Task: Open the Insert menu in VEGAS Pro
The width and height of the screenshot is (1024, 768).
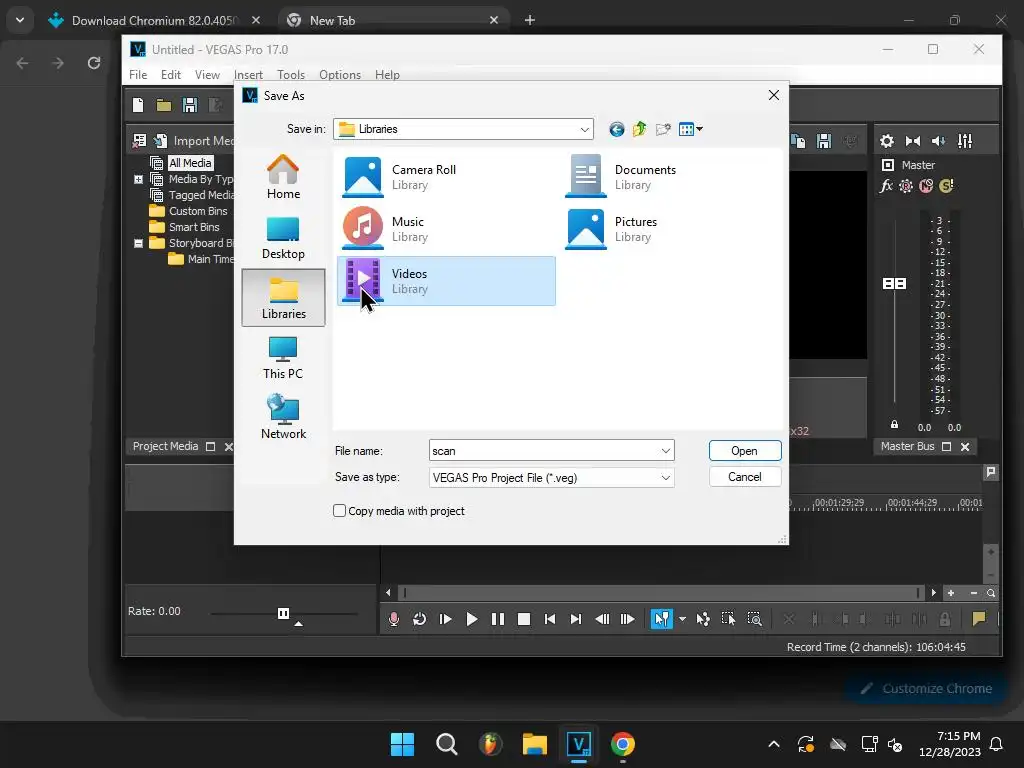Action: [248, 74]
